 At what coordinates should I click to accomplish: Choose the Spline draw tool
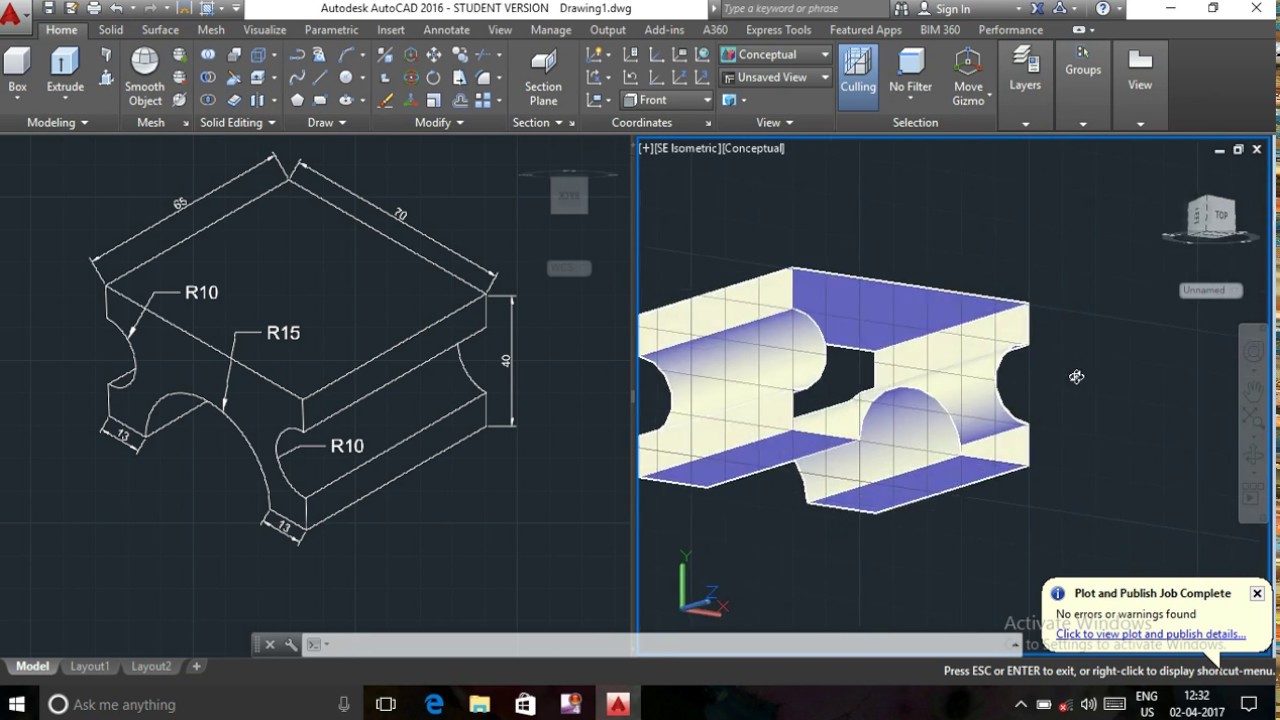[x=297, y=77]
